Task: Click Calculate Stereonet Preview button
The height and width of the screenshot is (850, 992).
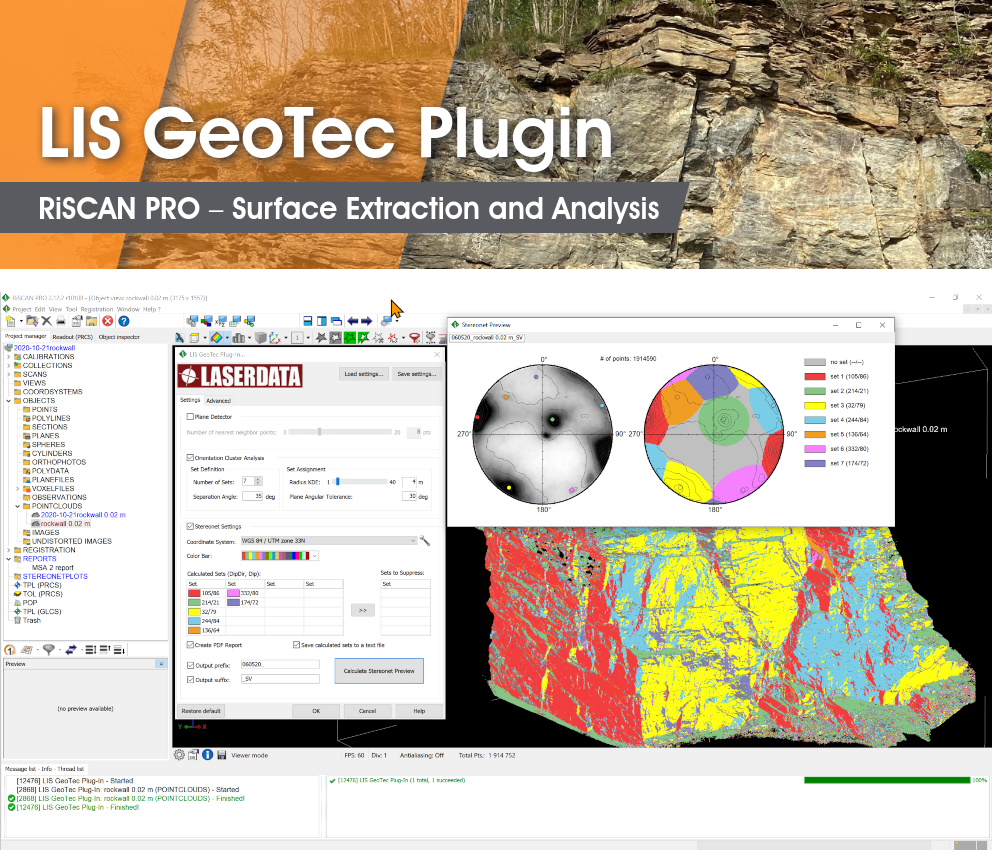Action: click(379, 671)
